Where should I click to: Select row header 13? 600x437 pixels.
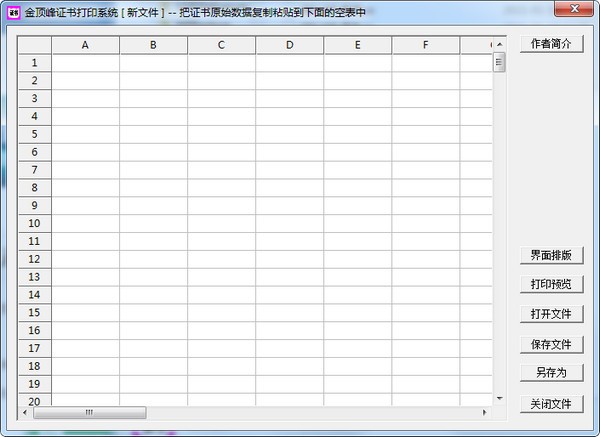35,277
